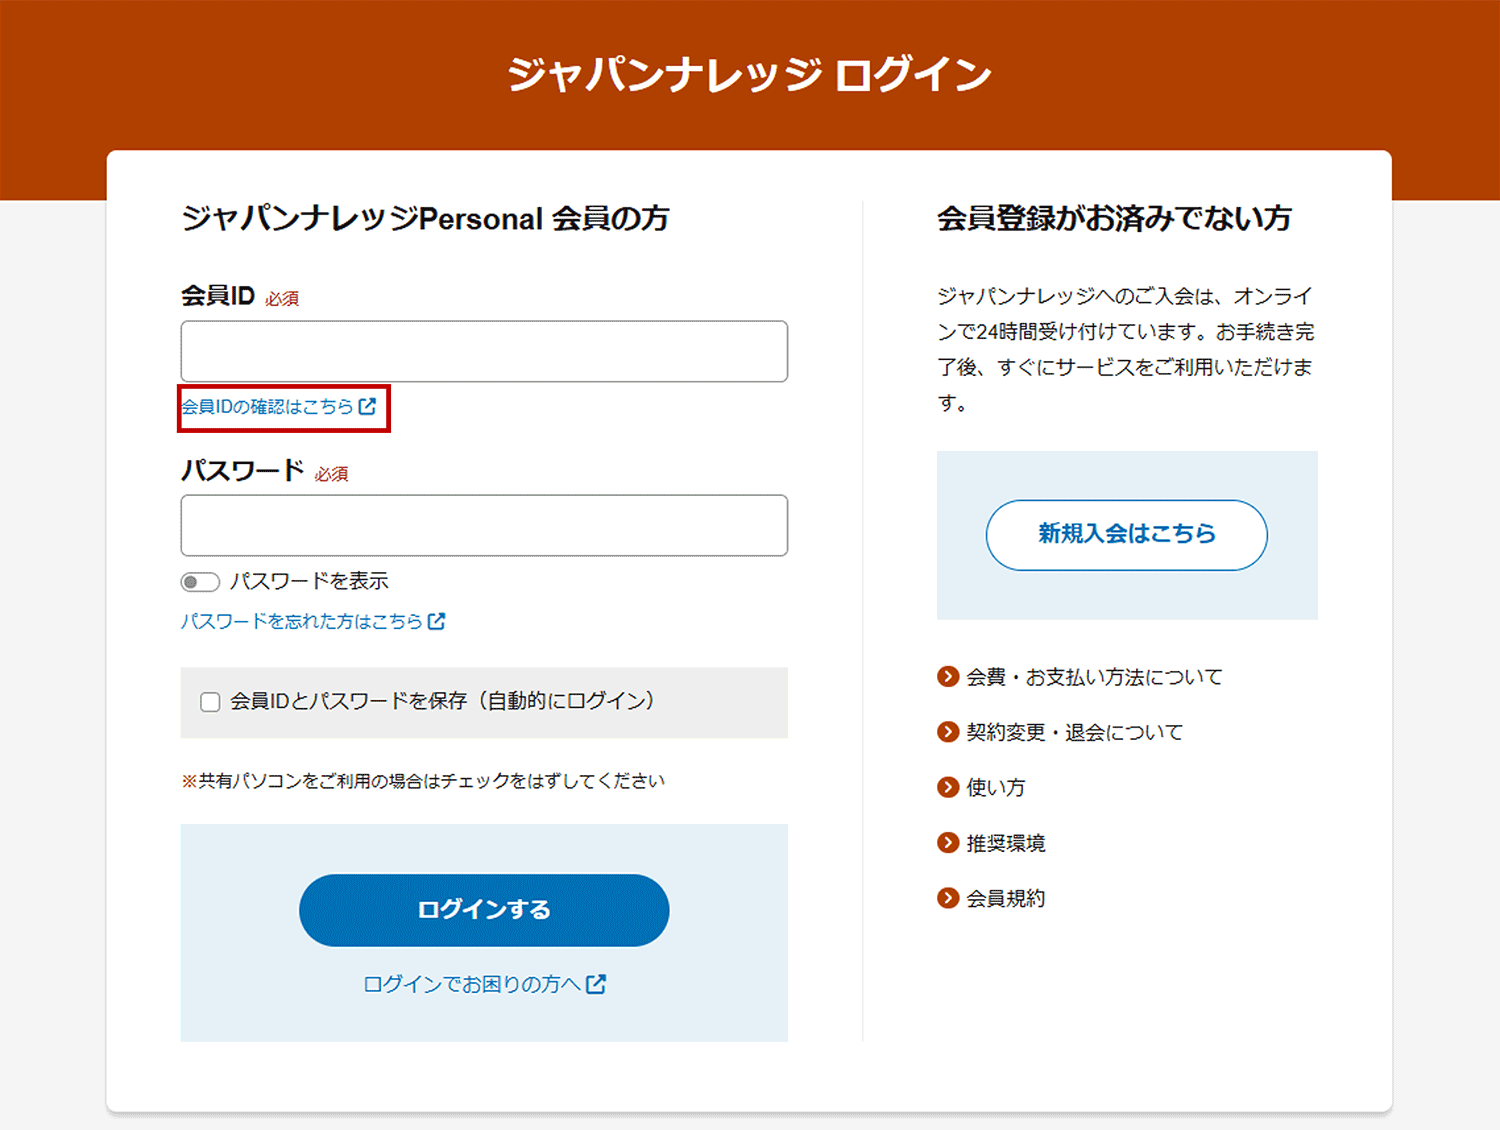1500x1130 pixels.
Task: Click the paragraph about online 入会 24時間受け付け
Action: pos(1126,350)
